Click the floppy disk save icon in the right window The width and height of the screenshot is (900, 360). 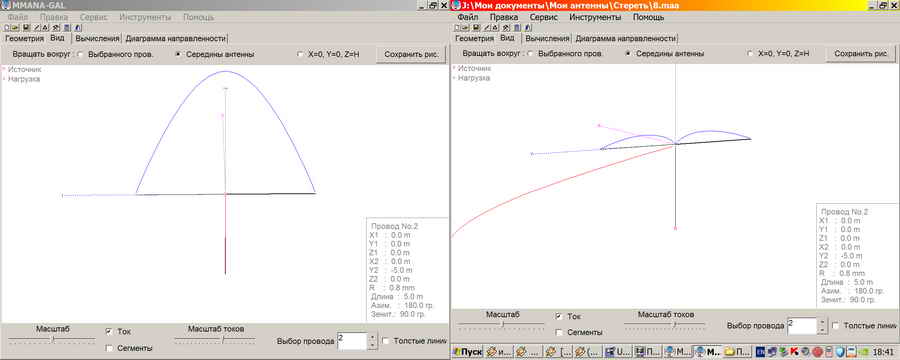click(476, 28)
